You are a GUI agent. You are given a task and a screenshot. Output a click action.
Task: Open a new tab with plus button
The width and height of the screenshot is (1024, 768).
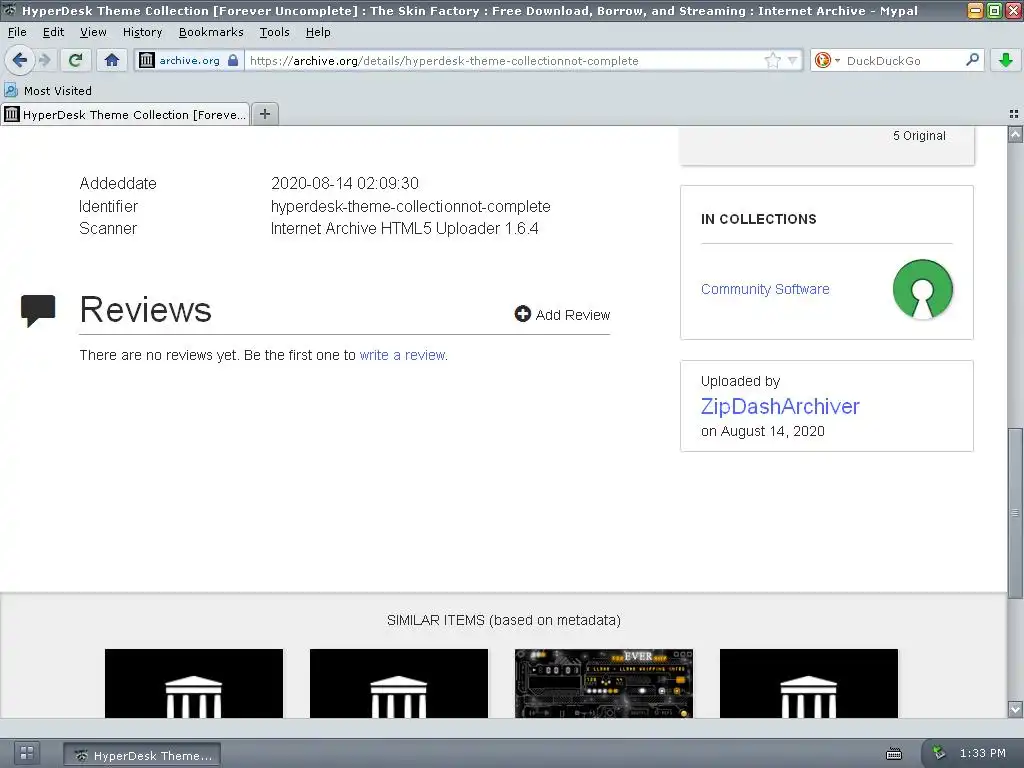pyautogui.click(x=264, y=114)
